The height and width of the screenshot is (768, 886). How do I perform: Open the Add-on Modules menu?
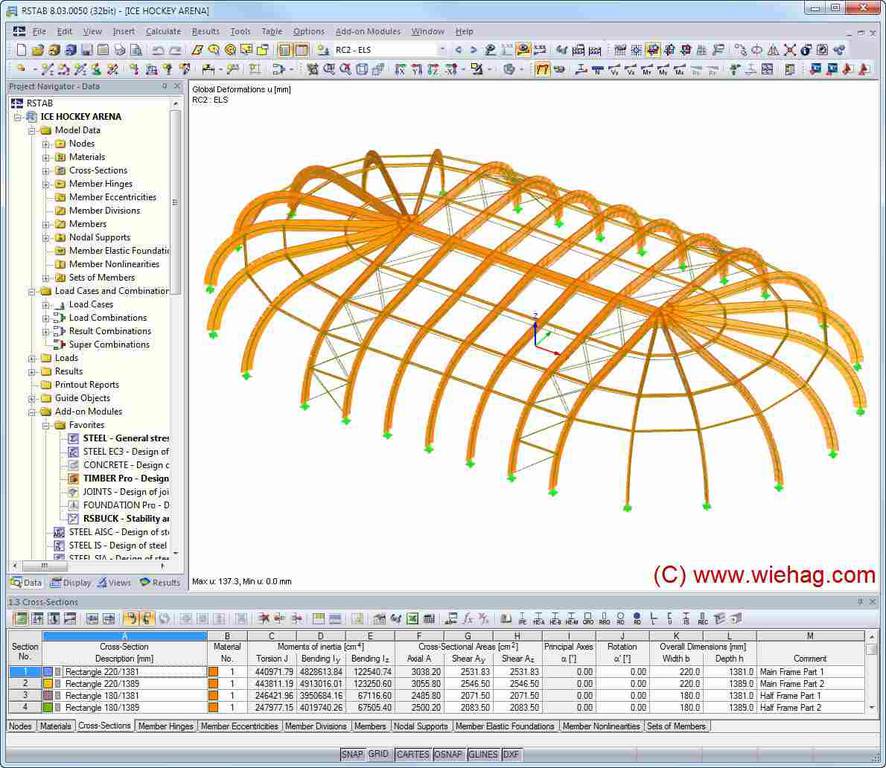[368, 31]
